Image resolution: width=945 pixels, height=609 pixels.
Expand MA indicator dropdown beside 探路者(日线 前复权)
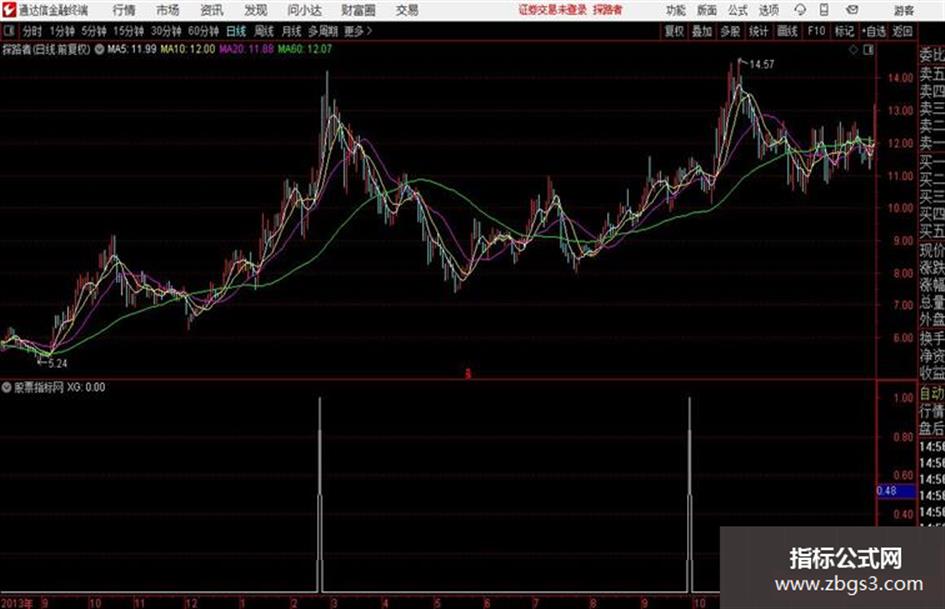(99, 49)
